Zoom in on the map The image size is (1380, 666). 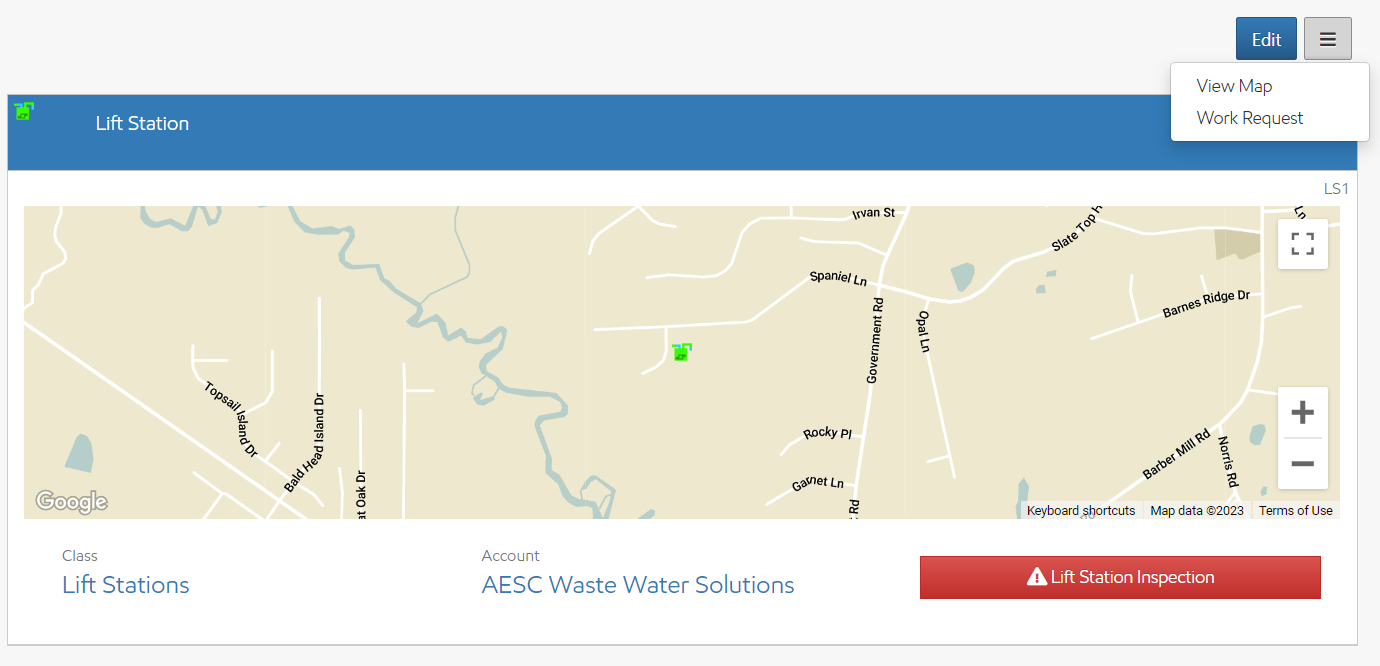click(x=1302, y=413)
